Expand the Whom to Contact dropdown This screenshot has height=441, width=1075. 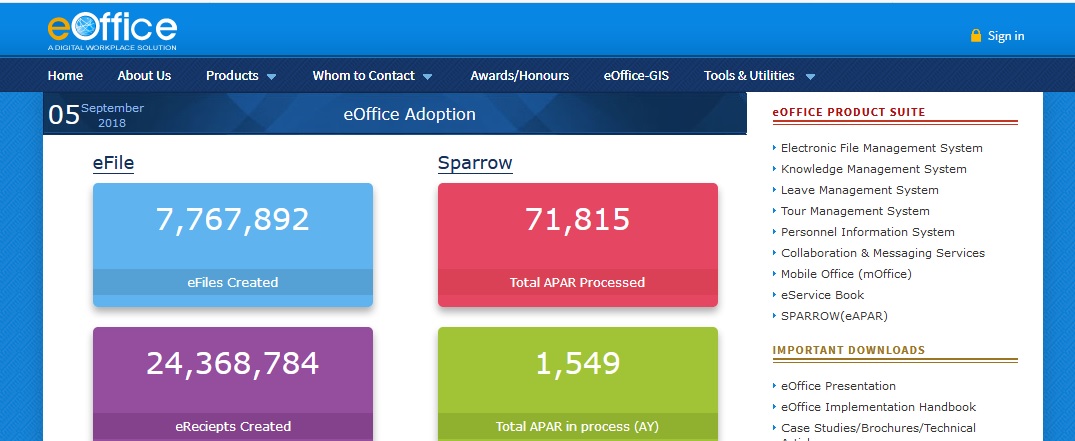click(372, 75)
